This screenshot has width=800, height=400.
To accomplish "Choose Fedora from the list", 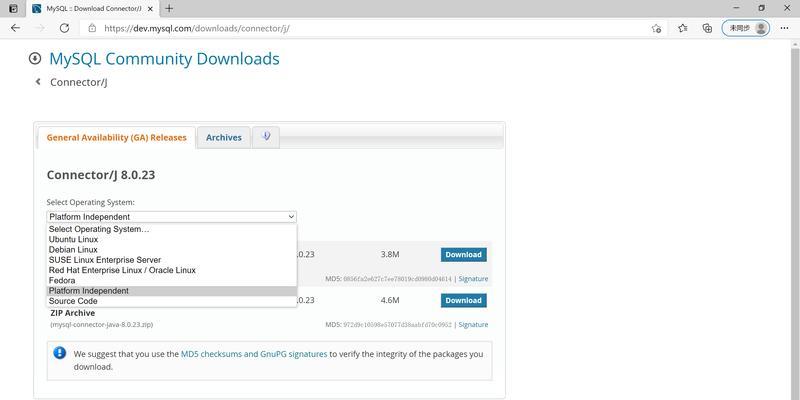I will (x=171, y=280).
